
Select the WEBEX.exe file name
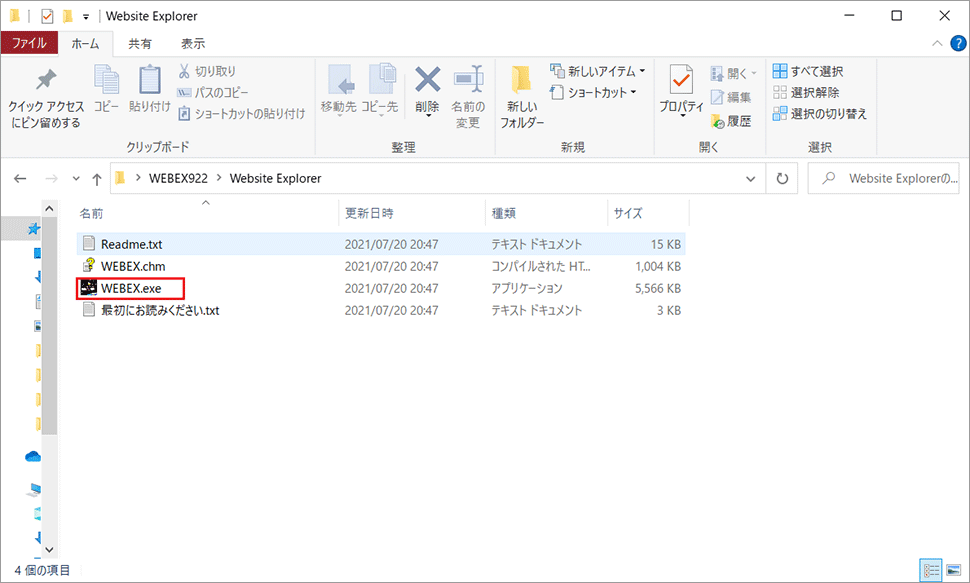[x=131, y=288]
